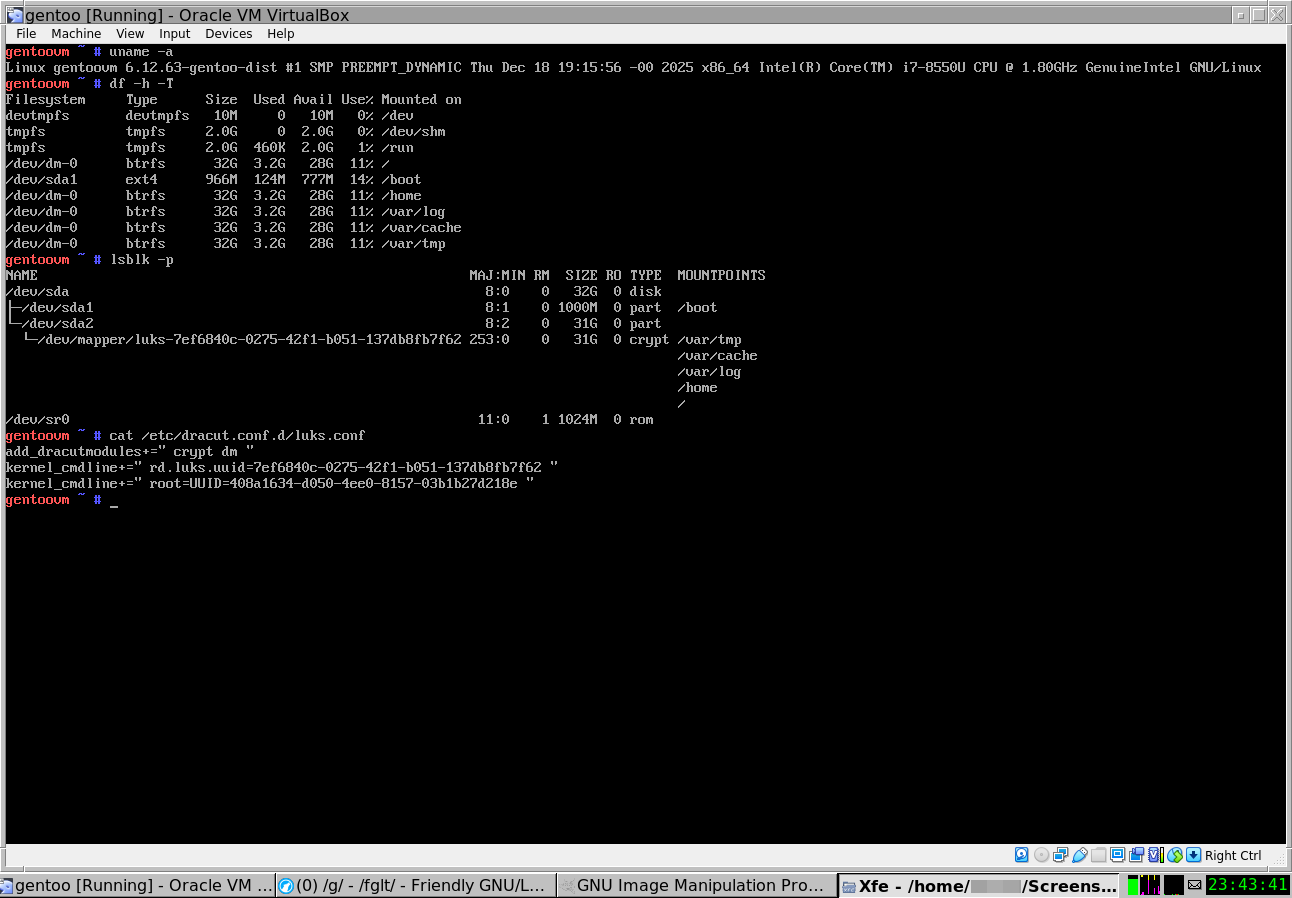Open the Machine menu
Viewport: 1292px width, 898px height.
[x=76, y=34]
